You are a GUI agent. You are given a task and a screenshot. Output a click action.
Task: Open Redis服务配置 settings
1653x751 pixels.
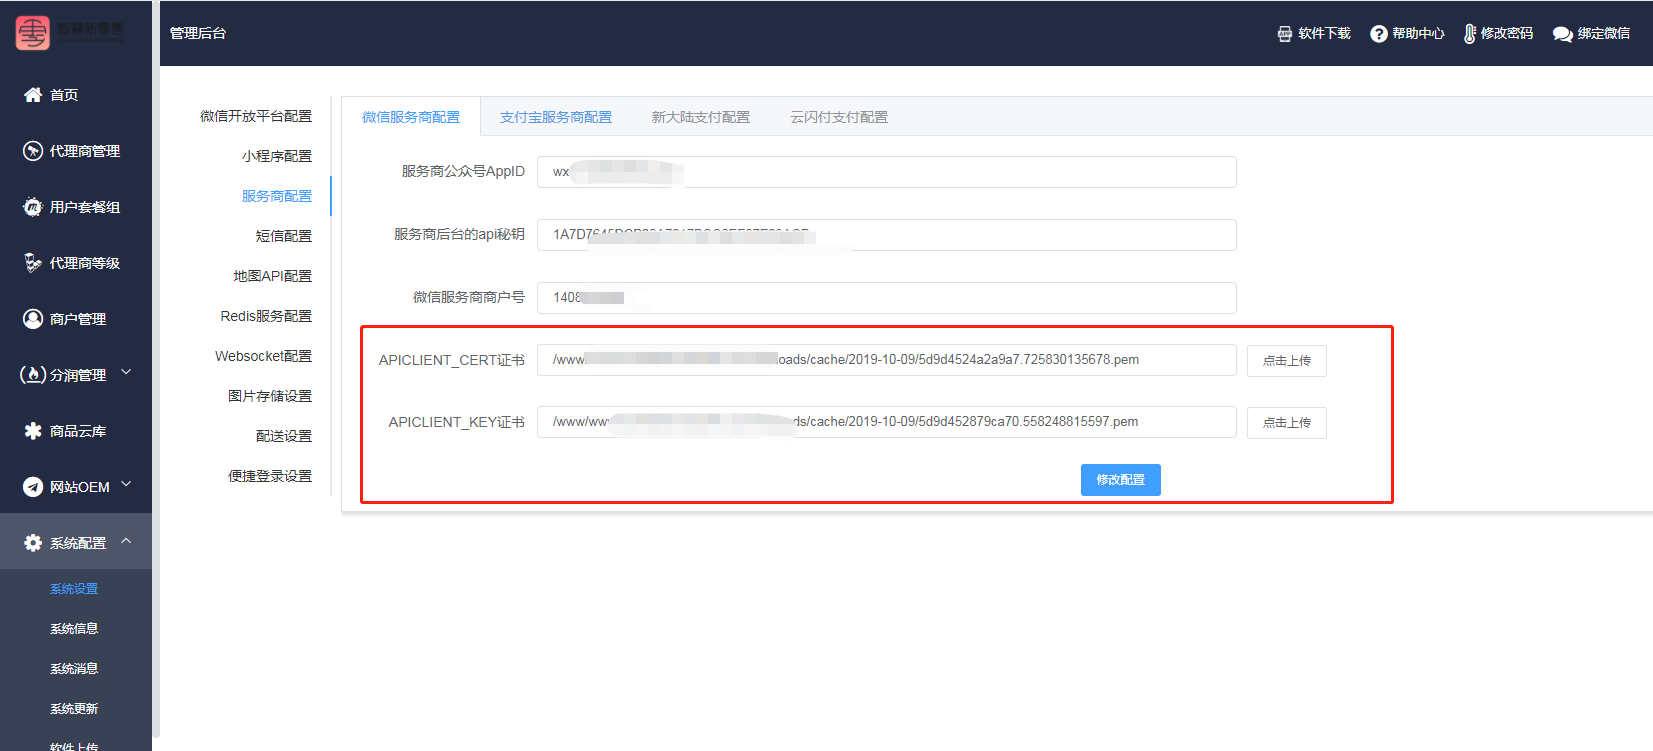pyautogui.click(x=266, y=316)
